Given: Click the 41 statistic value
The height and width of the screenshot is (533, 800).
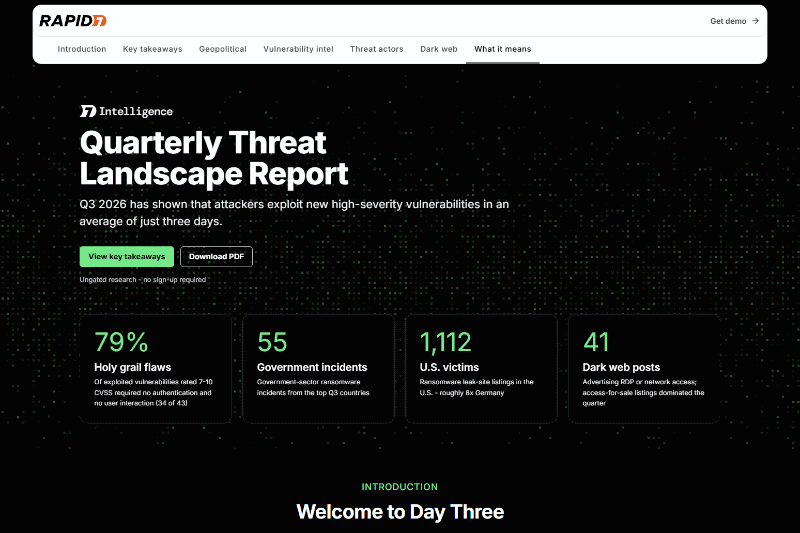Looking at the screenshot, I should [596, 342].
